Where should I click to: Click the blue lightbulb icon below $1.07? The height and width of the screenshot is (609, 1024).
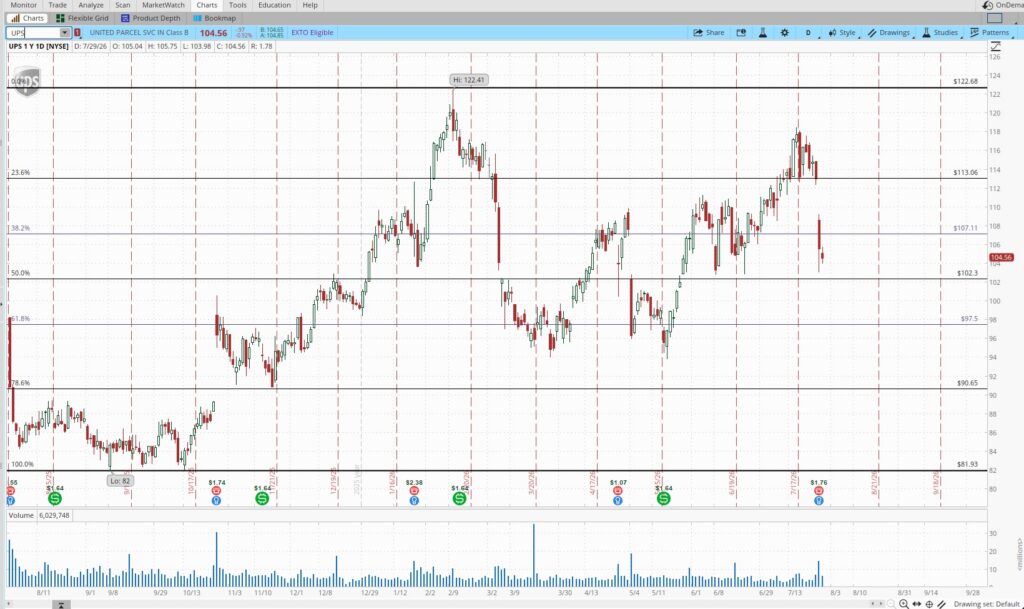[x=618, y=501]
